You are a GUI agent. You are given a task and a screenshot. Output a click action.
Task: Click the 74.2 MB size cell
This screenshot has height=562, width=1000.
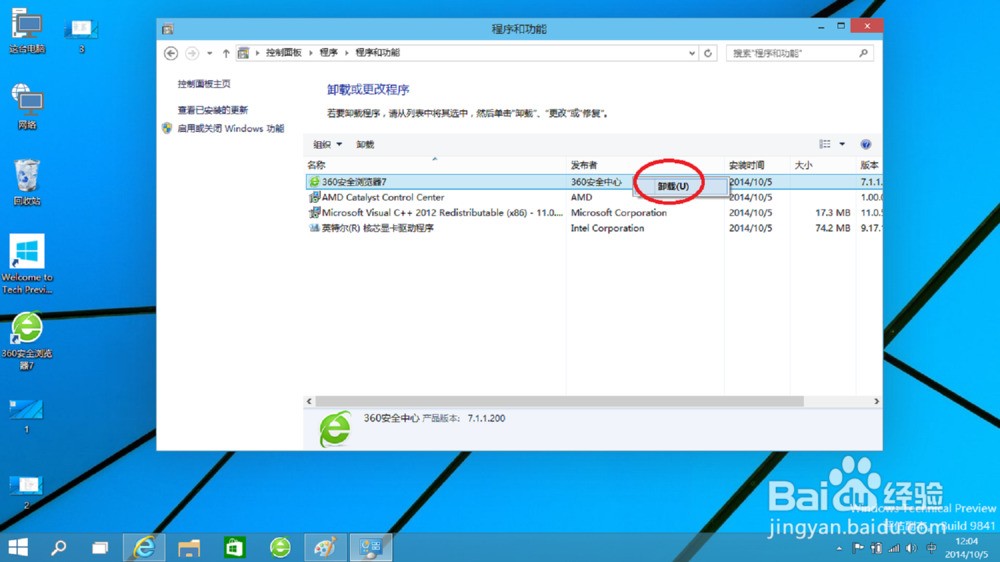click(832, 228)
